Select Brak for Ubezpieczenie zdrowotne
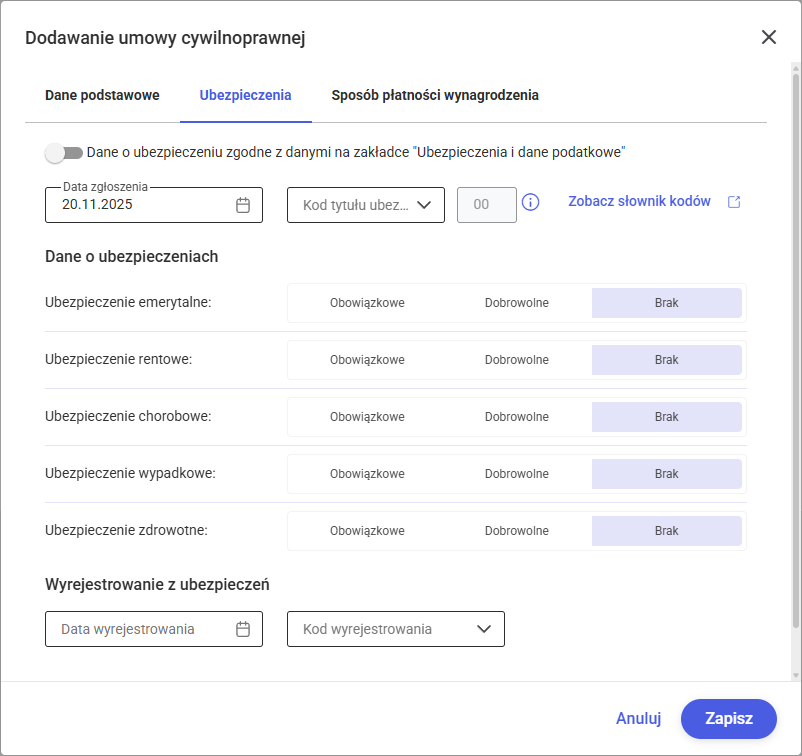Screen dimensions: 802x756 tap(666, 531)
